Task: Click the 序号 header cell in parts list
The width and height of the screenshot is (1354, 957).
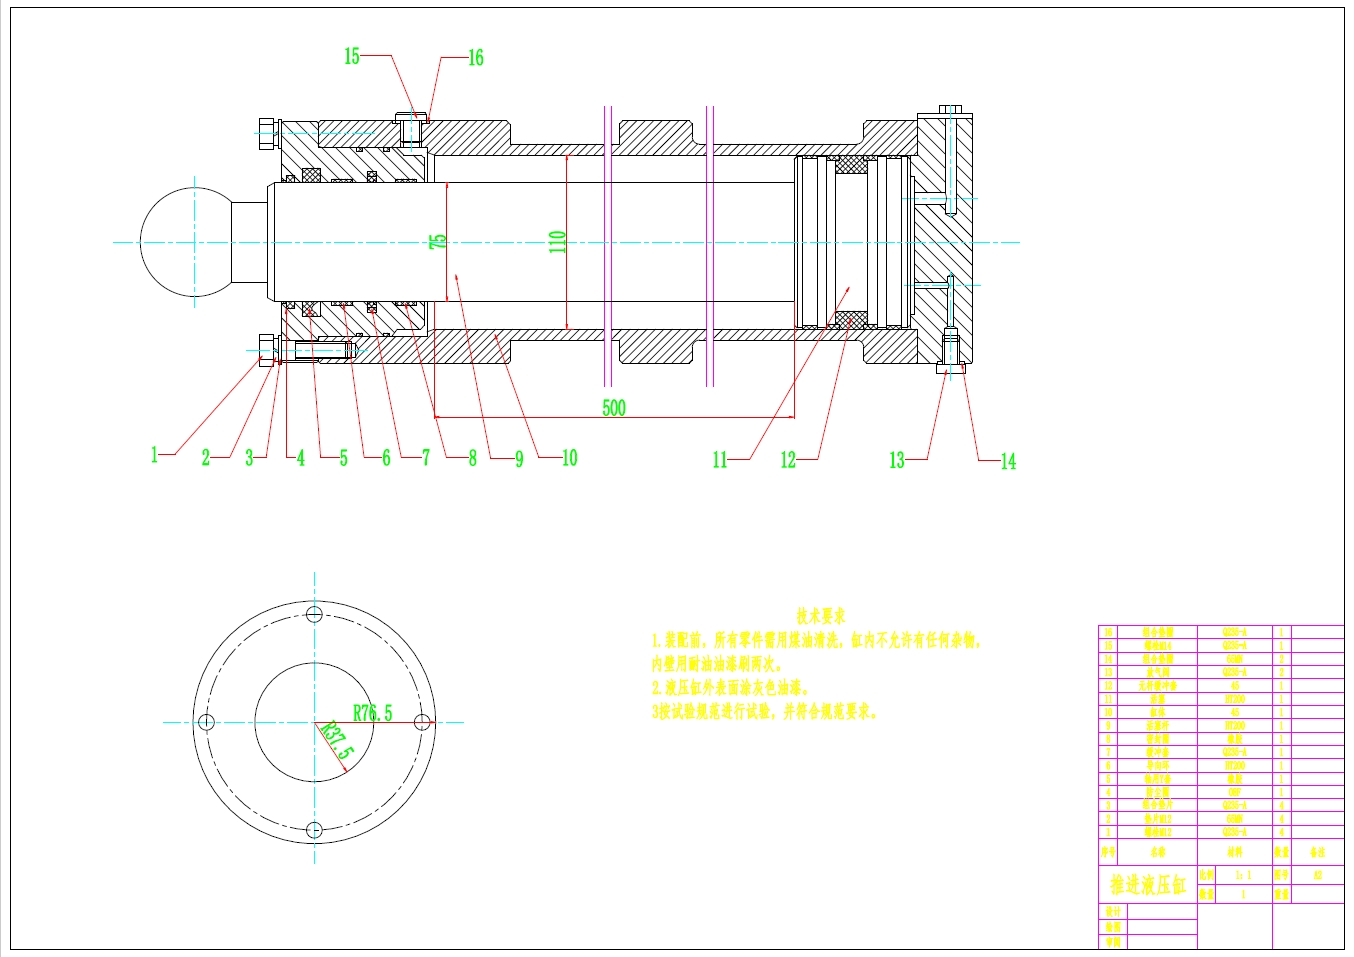Action: (x=1108, y=853)
